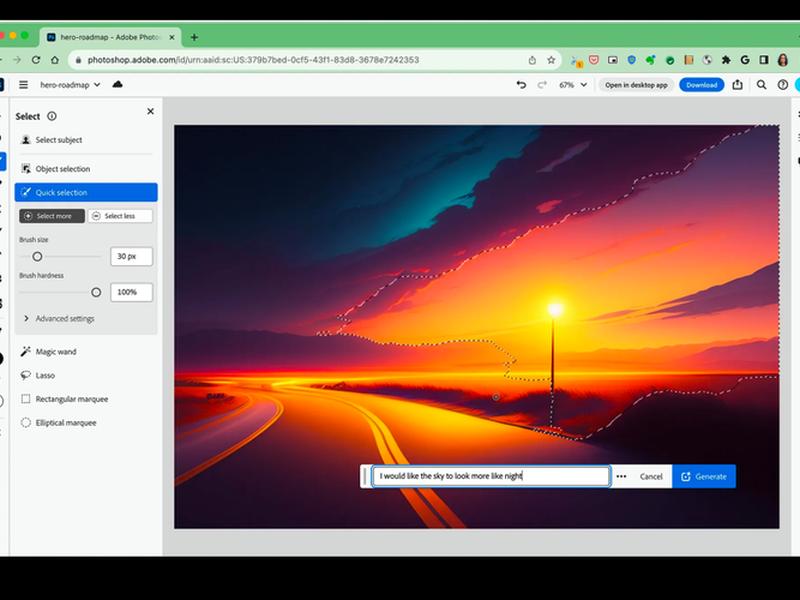Click the Grammarly G extension icon
The image size is (800, 600).
coord(745,60)
